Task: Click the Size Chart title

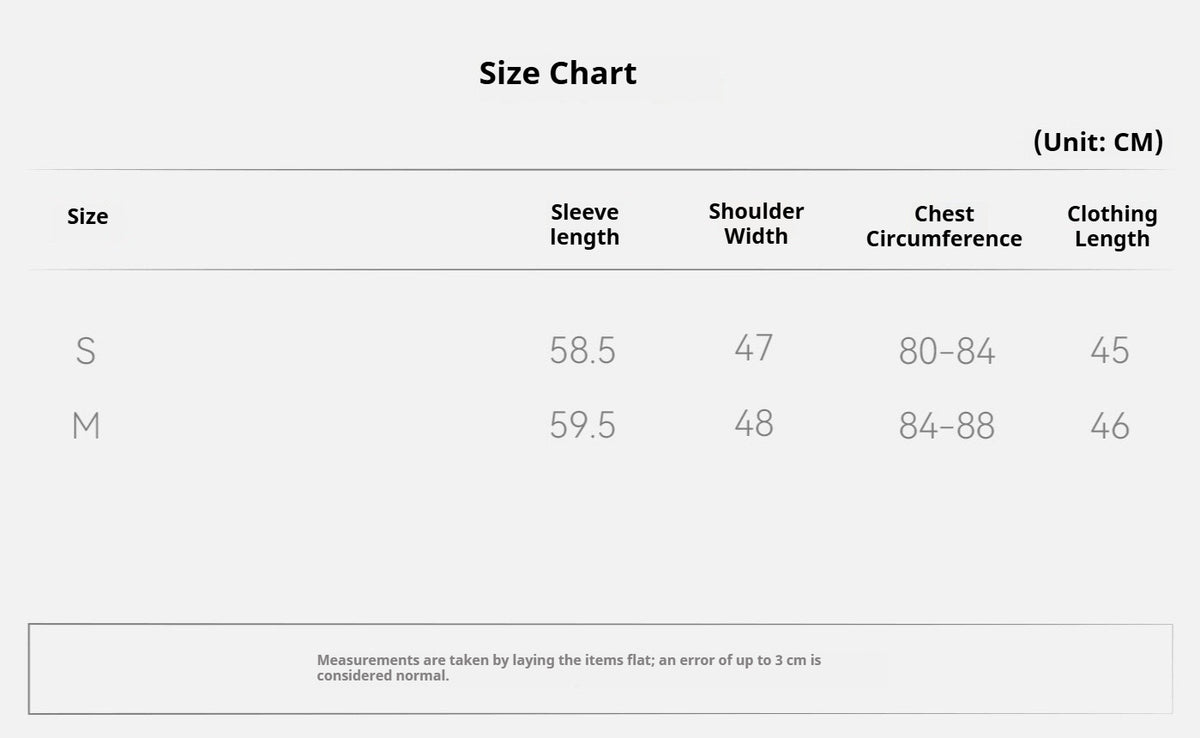Action: click(x=558, y=74)
